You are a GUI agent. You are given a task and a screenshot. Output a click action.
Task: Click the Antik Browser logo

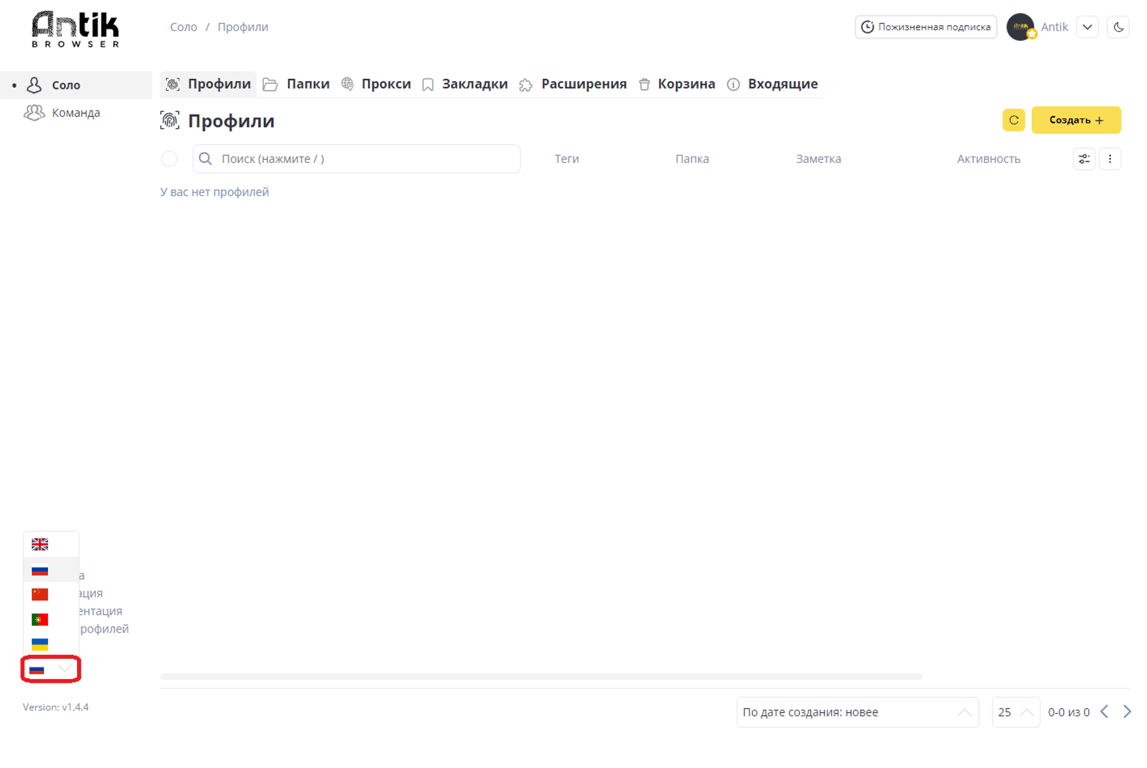(x=75, y=29)
